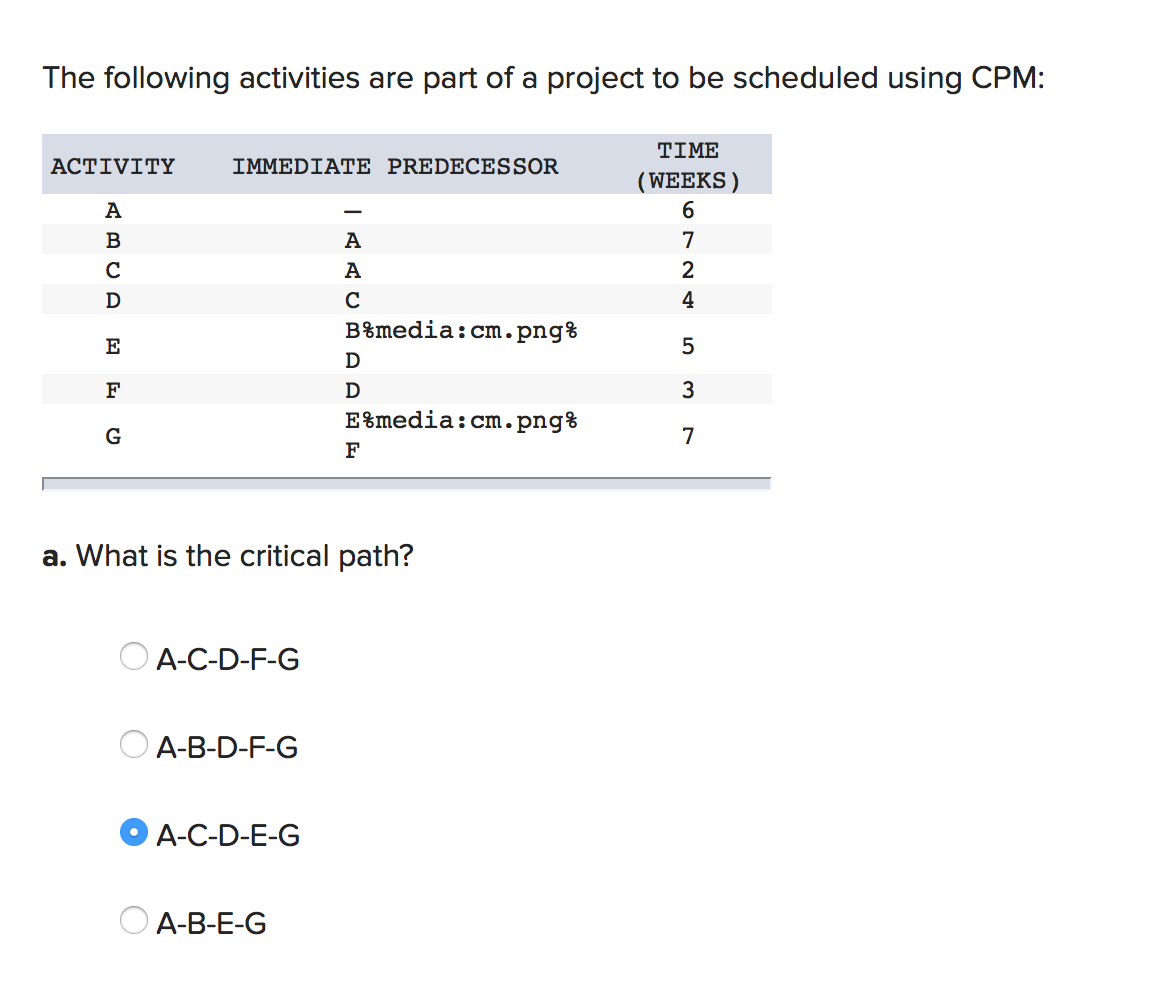Click the horizontal scrollbar under the table
Viewport: 1164px width, 984px height.
click(407, 484)
